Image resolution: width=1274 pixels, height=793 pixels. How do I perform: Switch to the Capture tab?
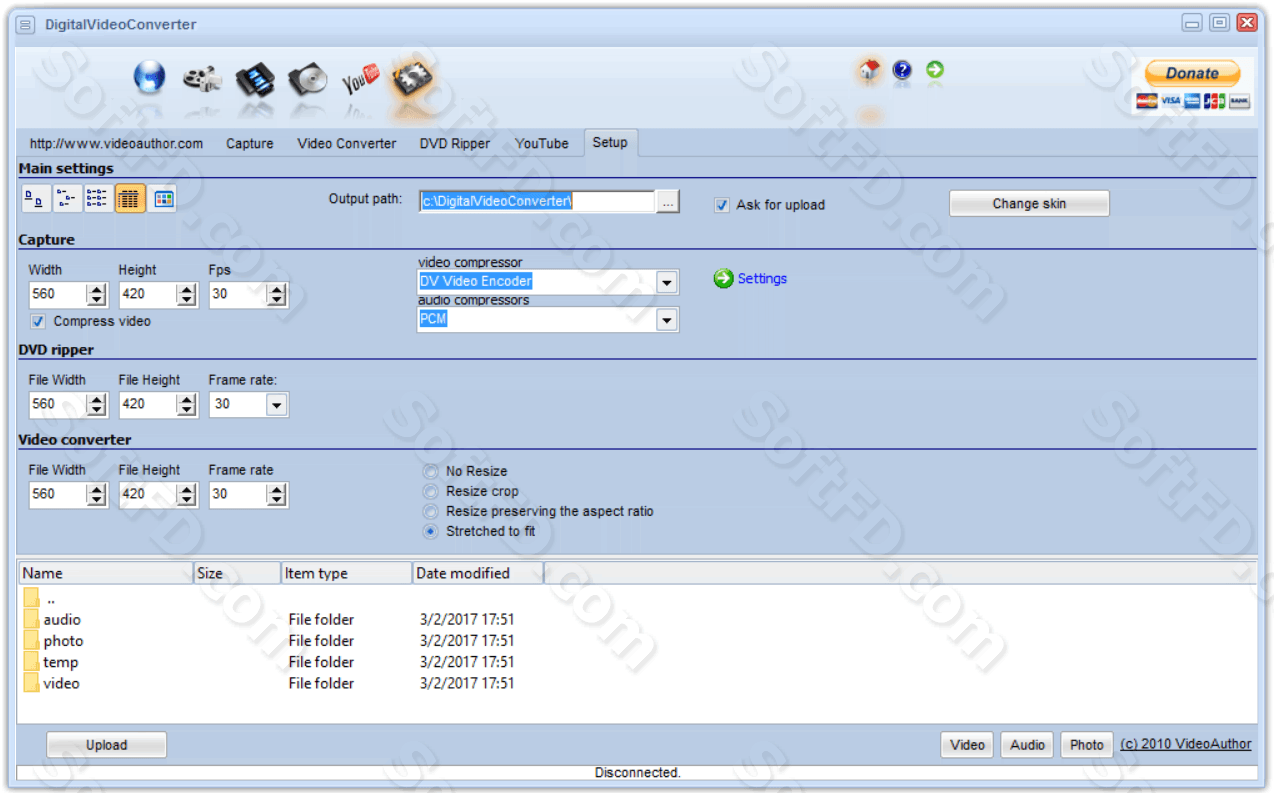pos(250,144)
